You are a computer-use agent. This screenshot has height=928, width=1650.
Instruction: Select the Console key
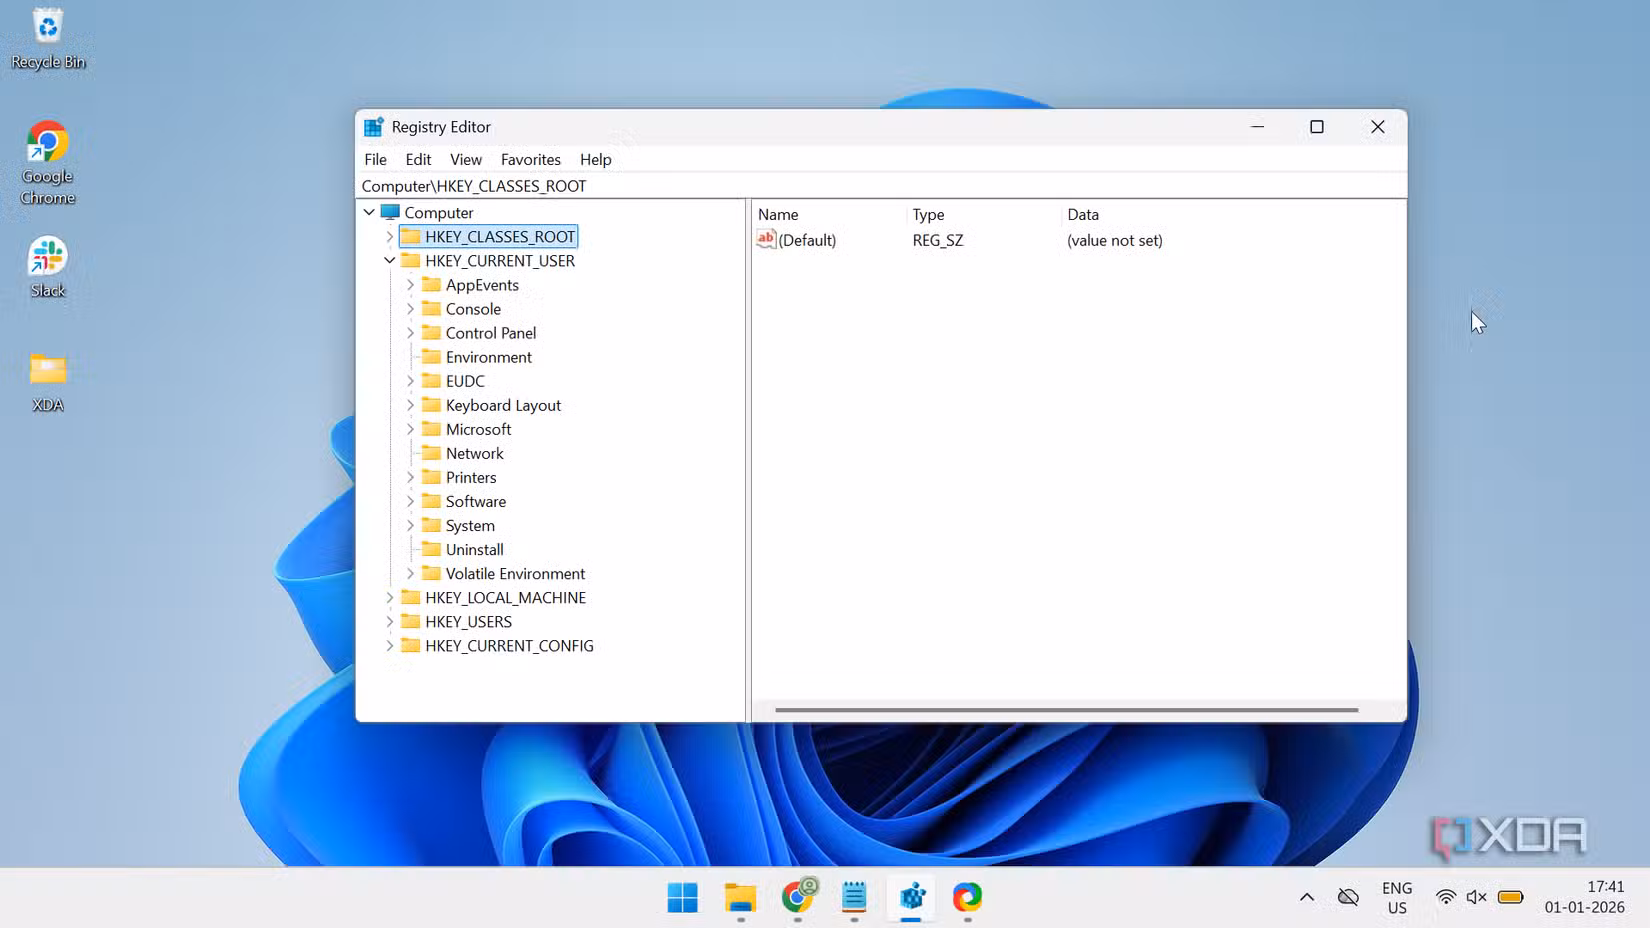click(473, 309)
